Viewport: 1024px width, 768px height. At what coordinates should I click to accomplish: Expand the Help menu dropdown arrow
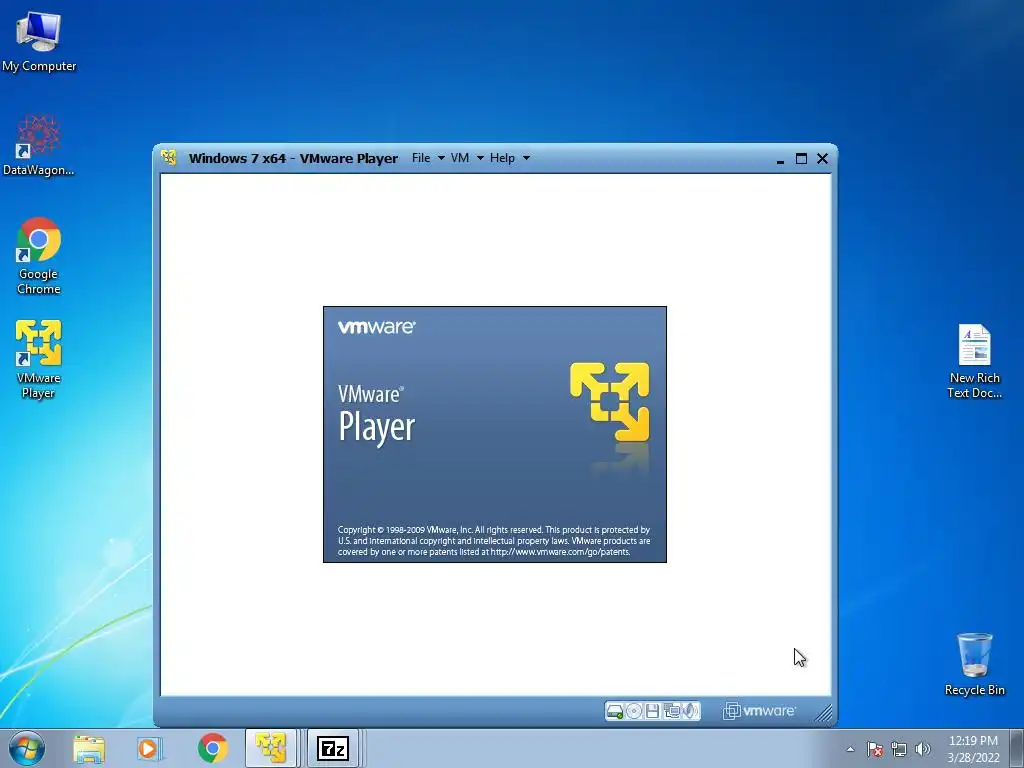click(x=526, y=158)
